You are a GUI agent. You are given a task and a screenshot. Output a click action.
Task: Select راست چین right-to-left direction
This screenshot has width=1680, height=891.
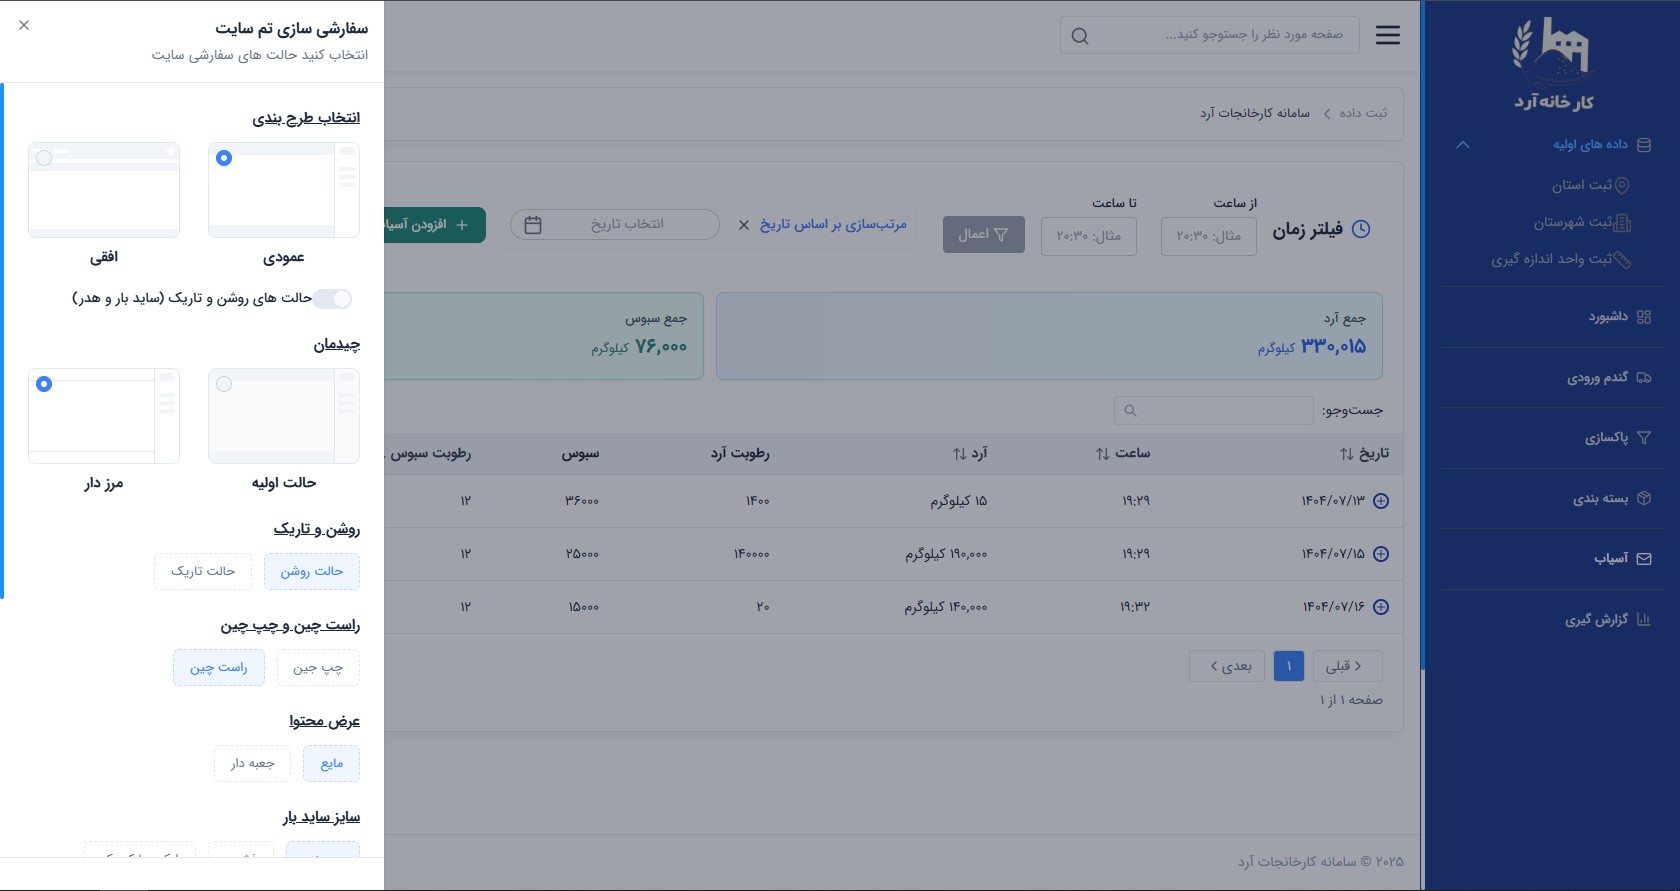point(219,667)
